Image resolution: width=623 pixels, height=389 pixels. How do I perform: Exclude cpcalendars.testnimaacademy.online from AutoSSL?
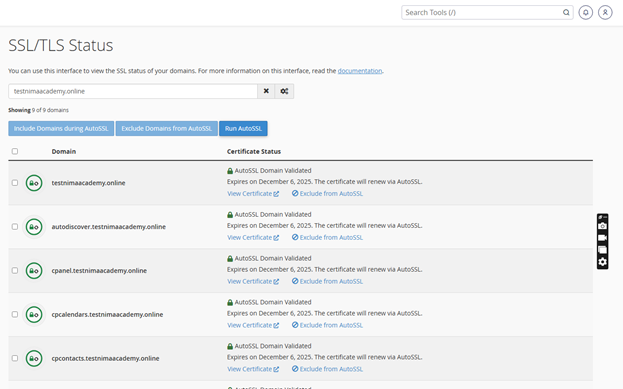[327, 325]
